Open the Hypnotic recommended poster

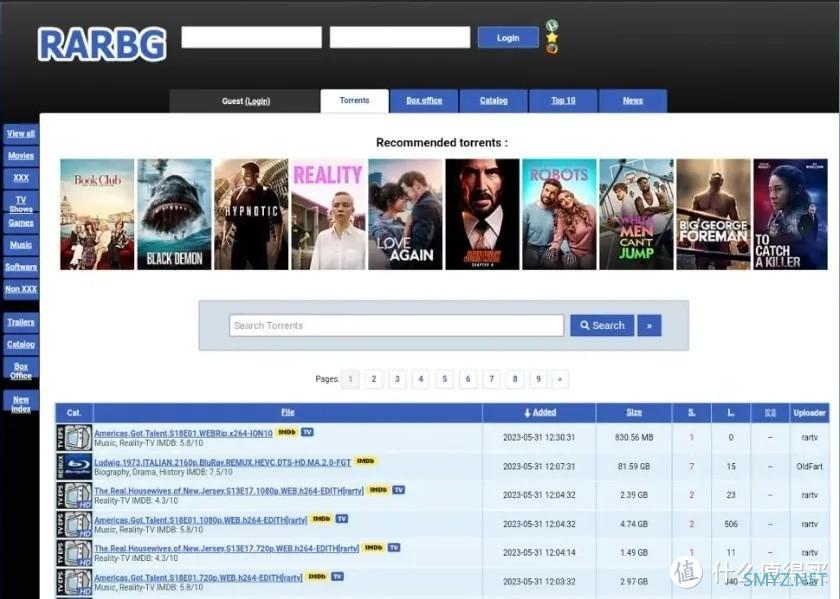point(251,214)
